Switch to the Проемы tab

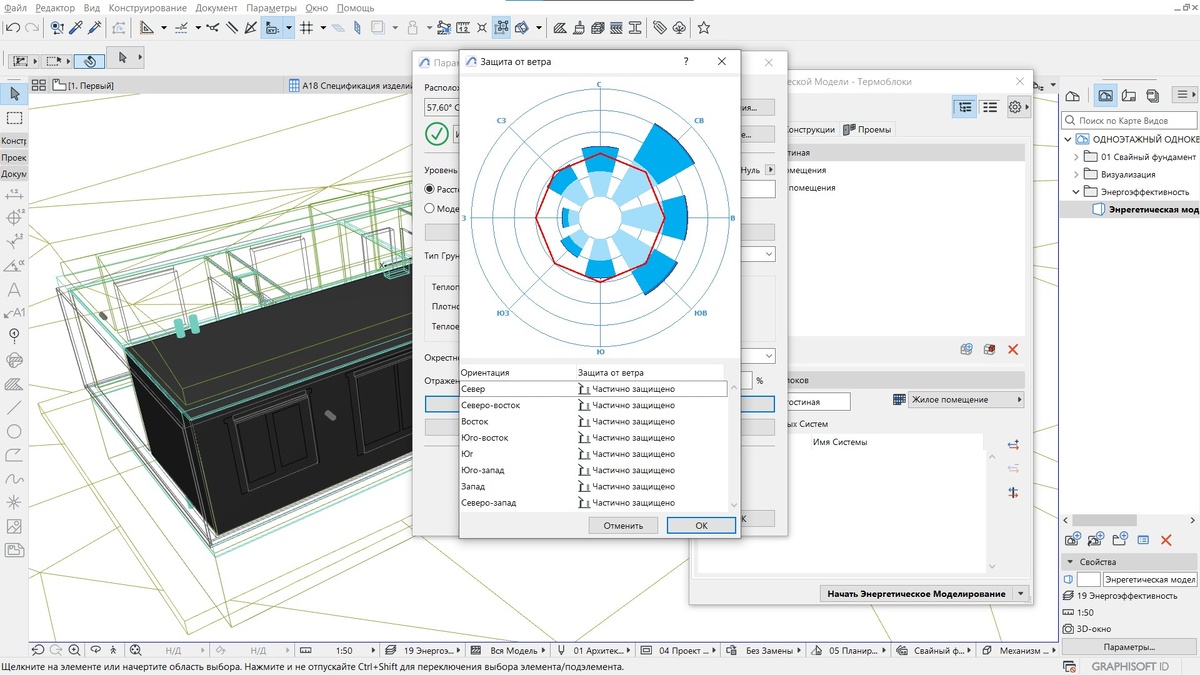coord(867,129)
